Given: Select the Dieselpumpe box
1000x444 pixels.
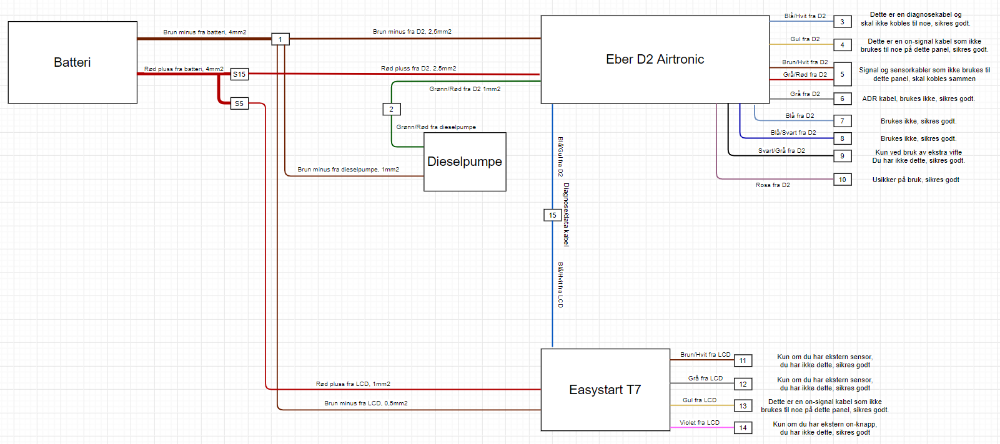Looking at the screenshot, I should click(x=465, y=161).
